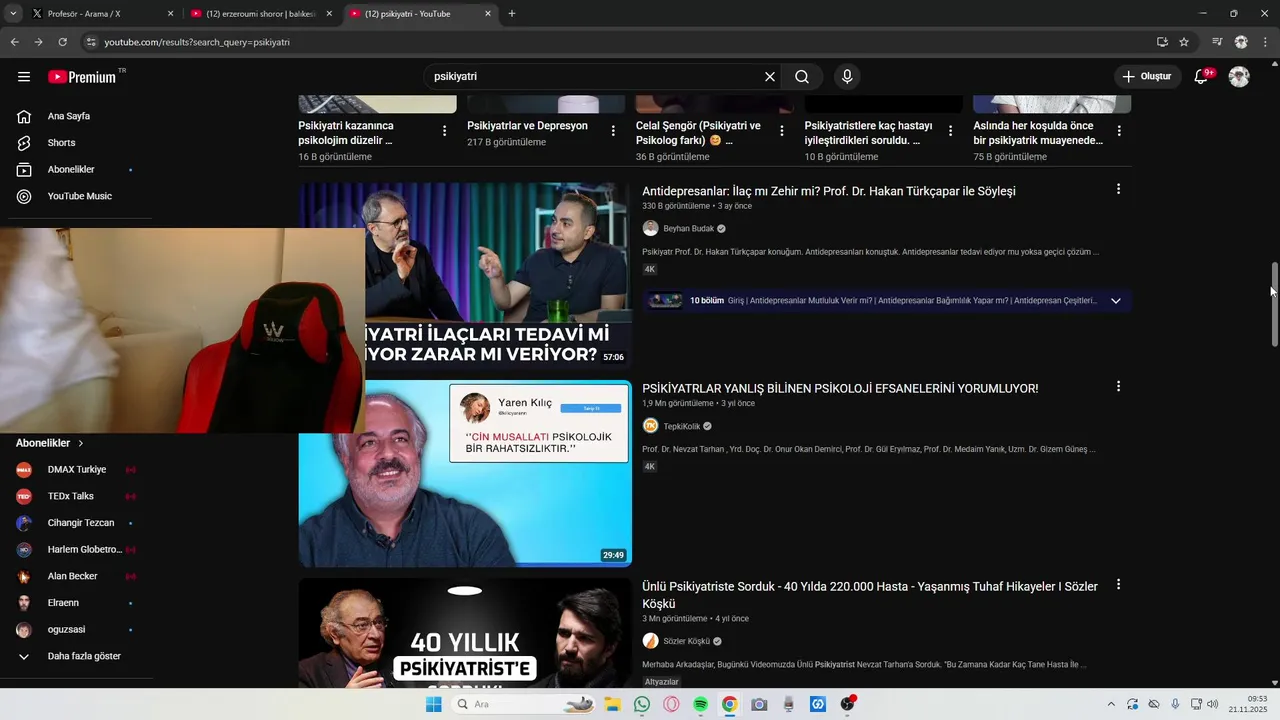Open volume control in system tray
This screenshot has width=1280, height=720.
coord(1213,704)
